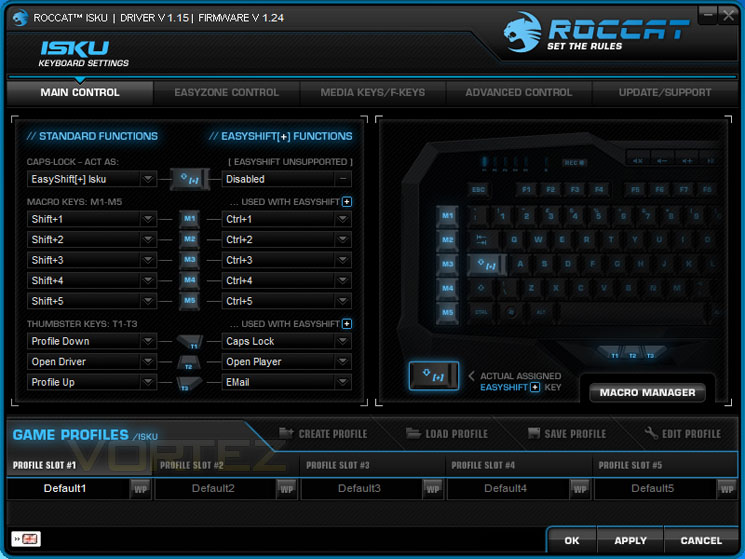Confirm with the OK button
The height and width of the screenshot is (559, 745).
[572, 540]
